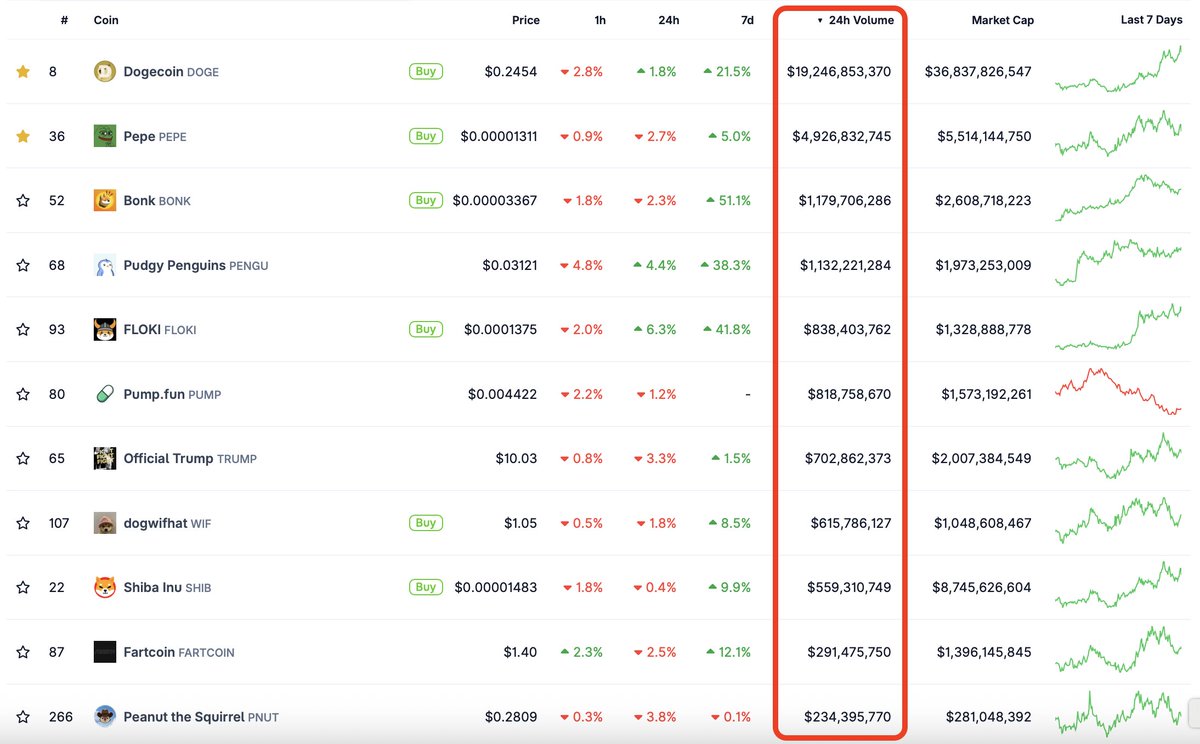Screen dimensions: 1200x744
Task: Open the Pepe PEPE coin page
Action: 155,136
